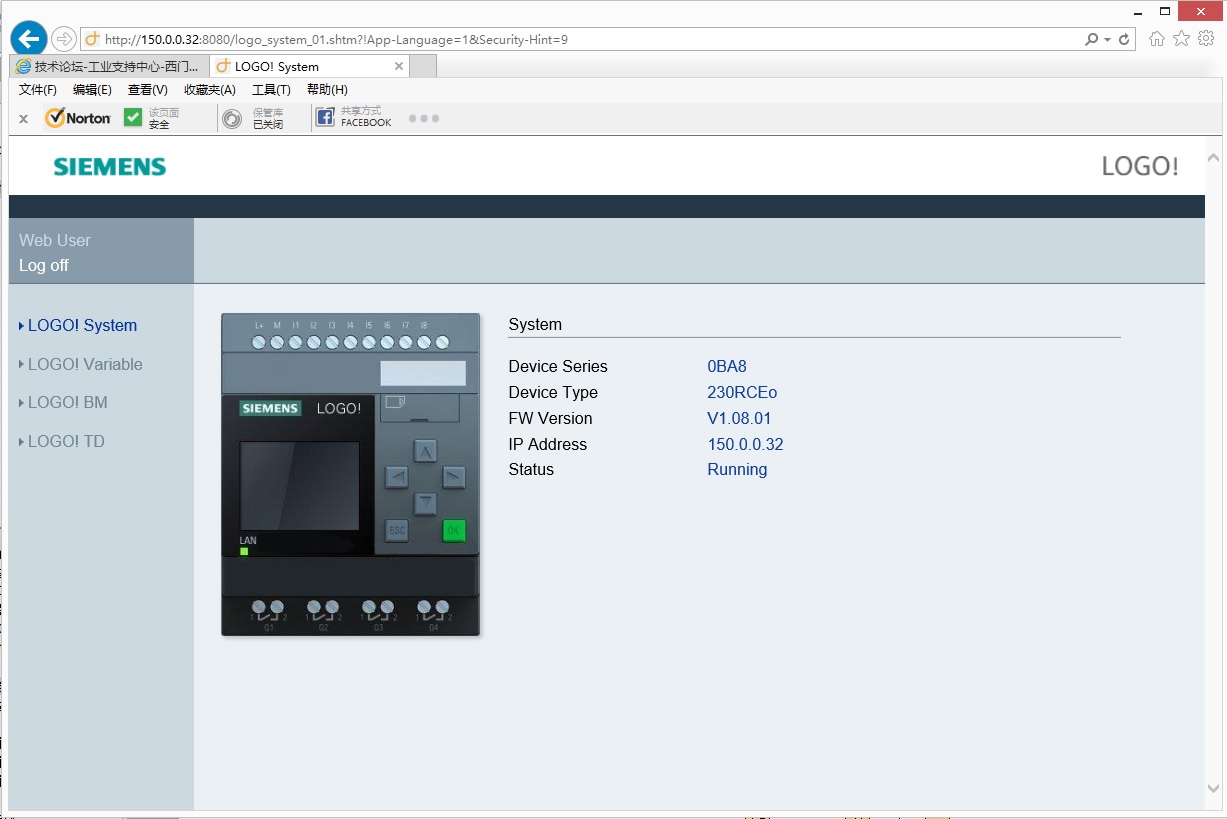Close the LOGO! System tab
This screenshot has height=819, width=1227.
coord(399,66)
